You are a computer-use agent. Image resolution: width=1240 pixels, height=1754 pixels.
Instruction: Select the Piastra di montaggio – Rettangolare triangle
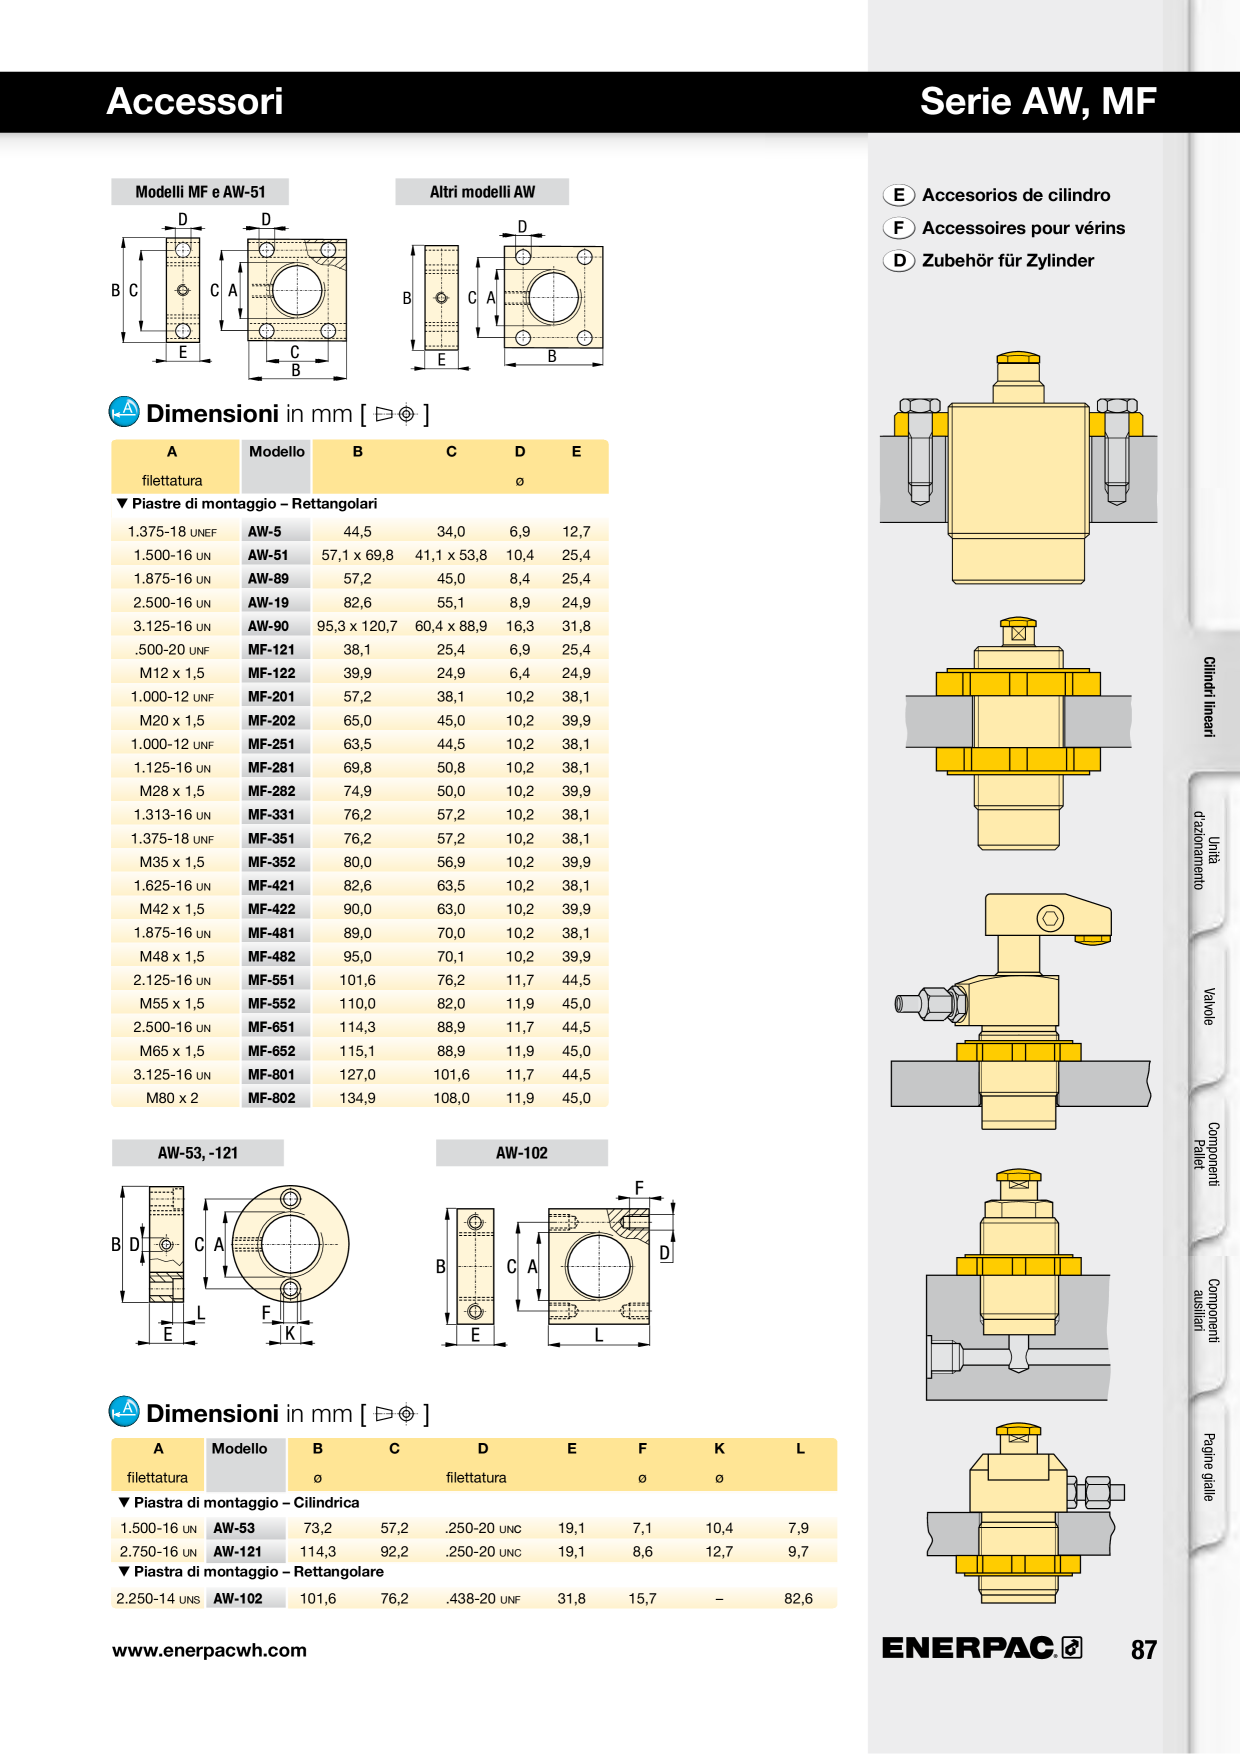click(124, 1571)
